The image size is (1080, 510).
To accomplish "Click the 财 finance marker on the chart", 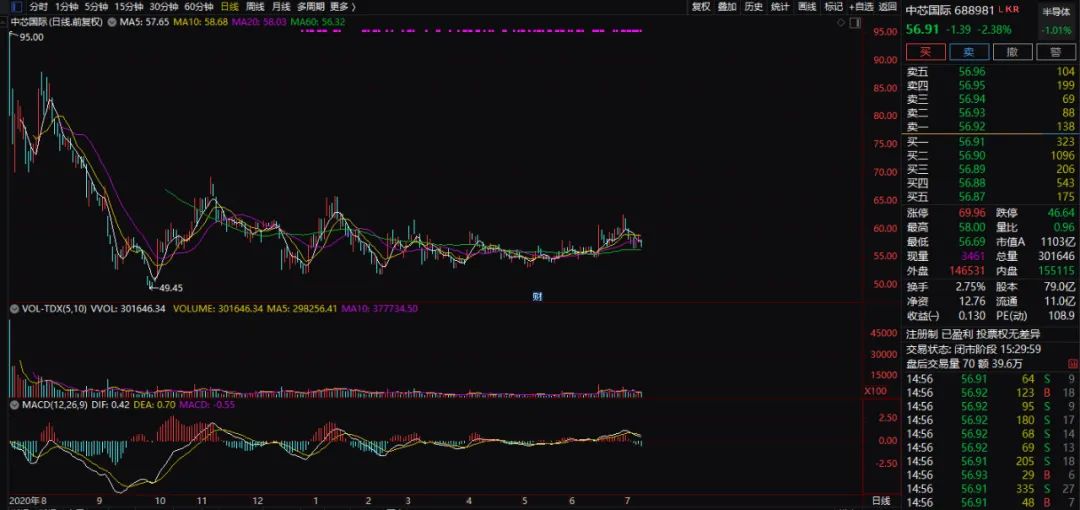I will coord(537,295).
